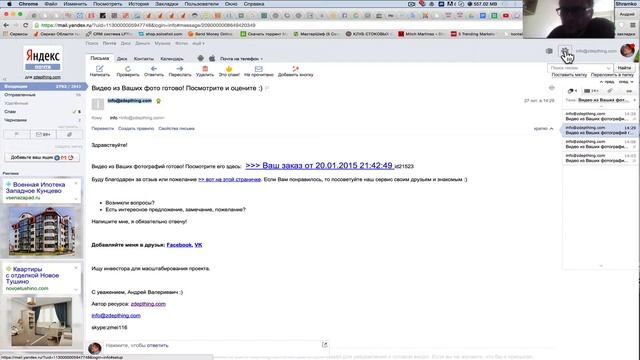
Task: Collapse message details with кратко
Action: coord(543,129)
